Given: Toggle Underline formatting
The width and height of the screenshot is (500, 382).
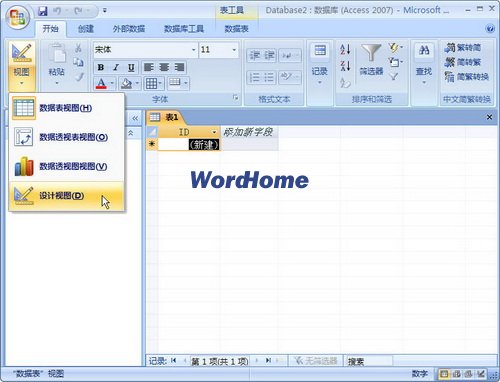Looking at the screenshot, I should pos(131,67).
